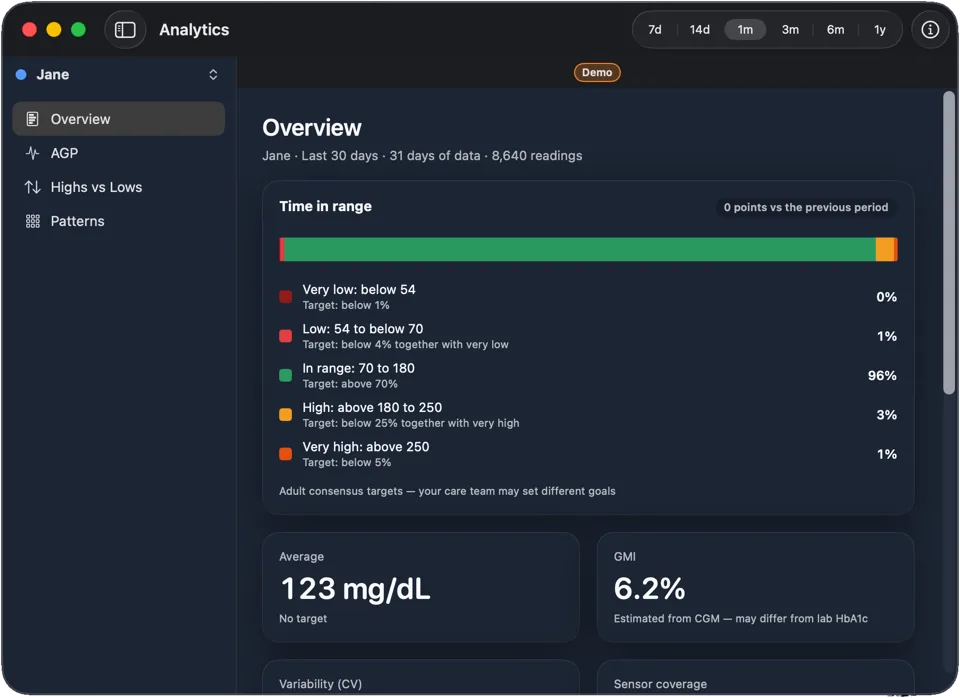Click the Patterns grid icon
The image size is (960, 698).
(32, 221)
